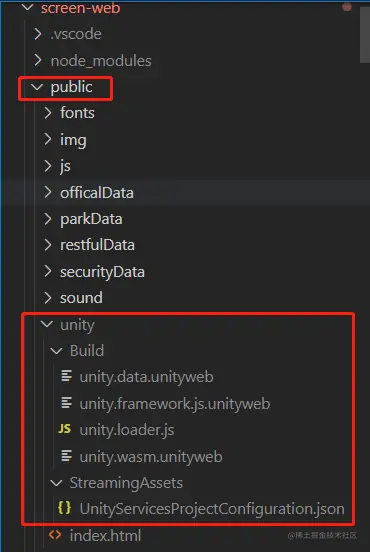Open the index.html file
This screenshot has height=552, width=370.
pos(105,535)
